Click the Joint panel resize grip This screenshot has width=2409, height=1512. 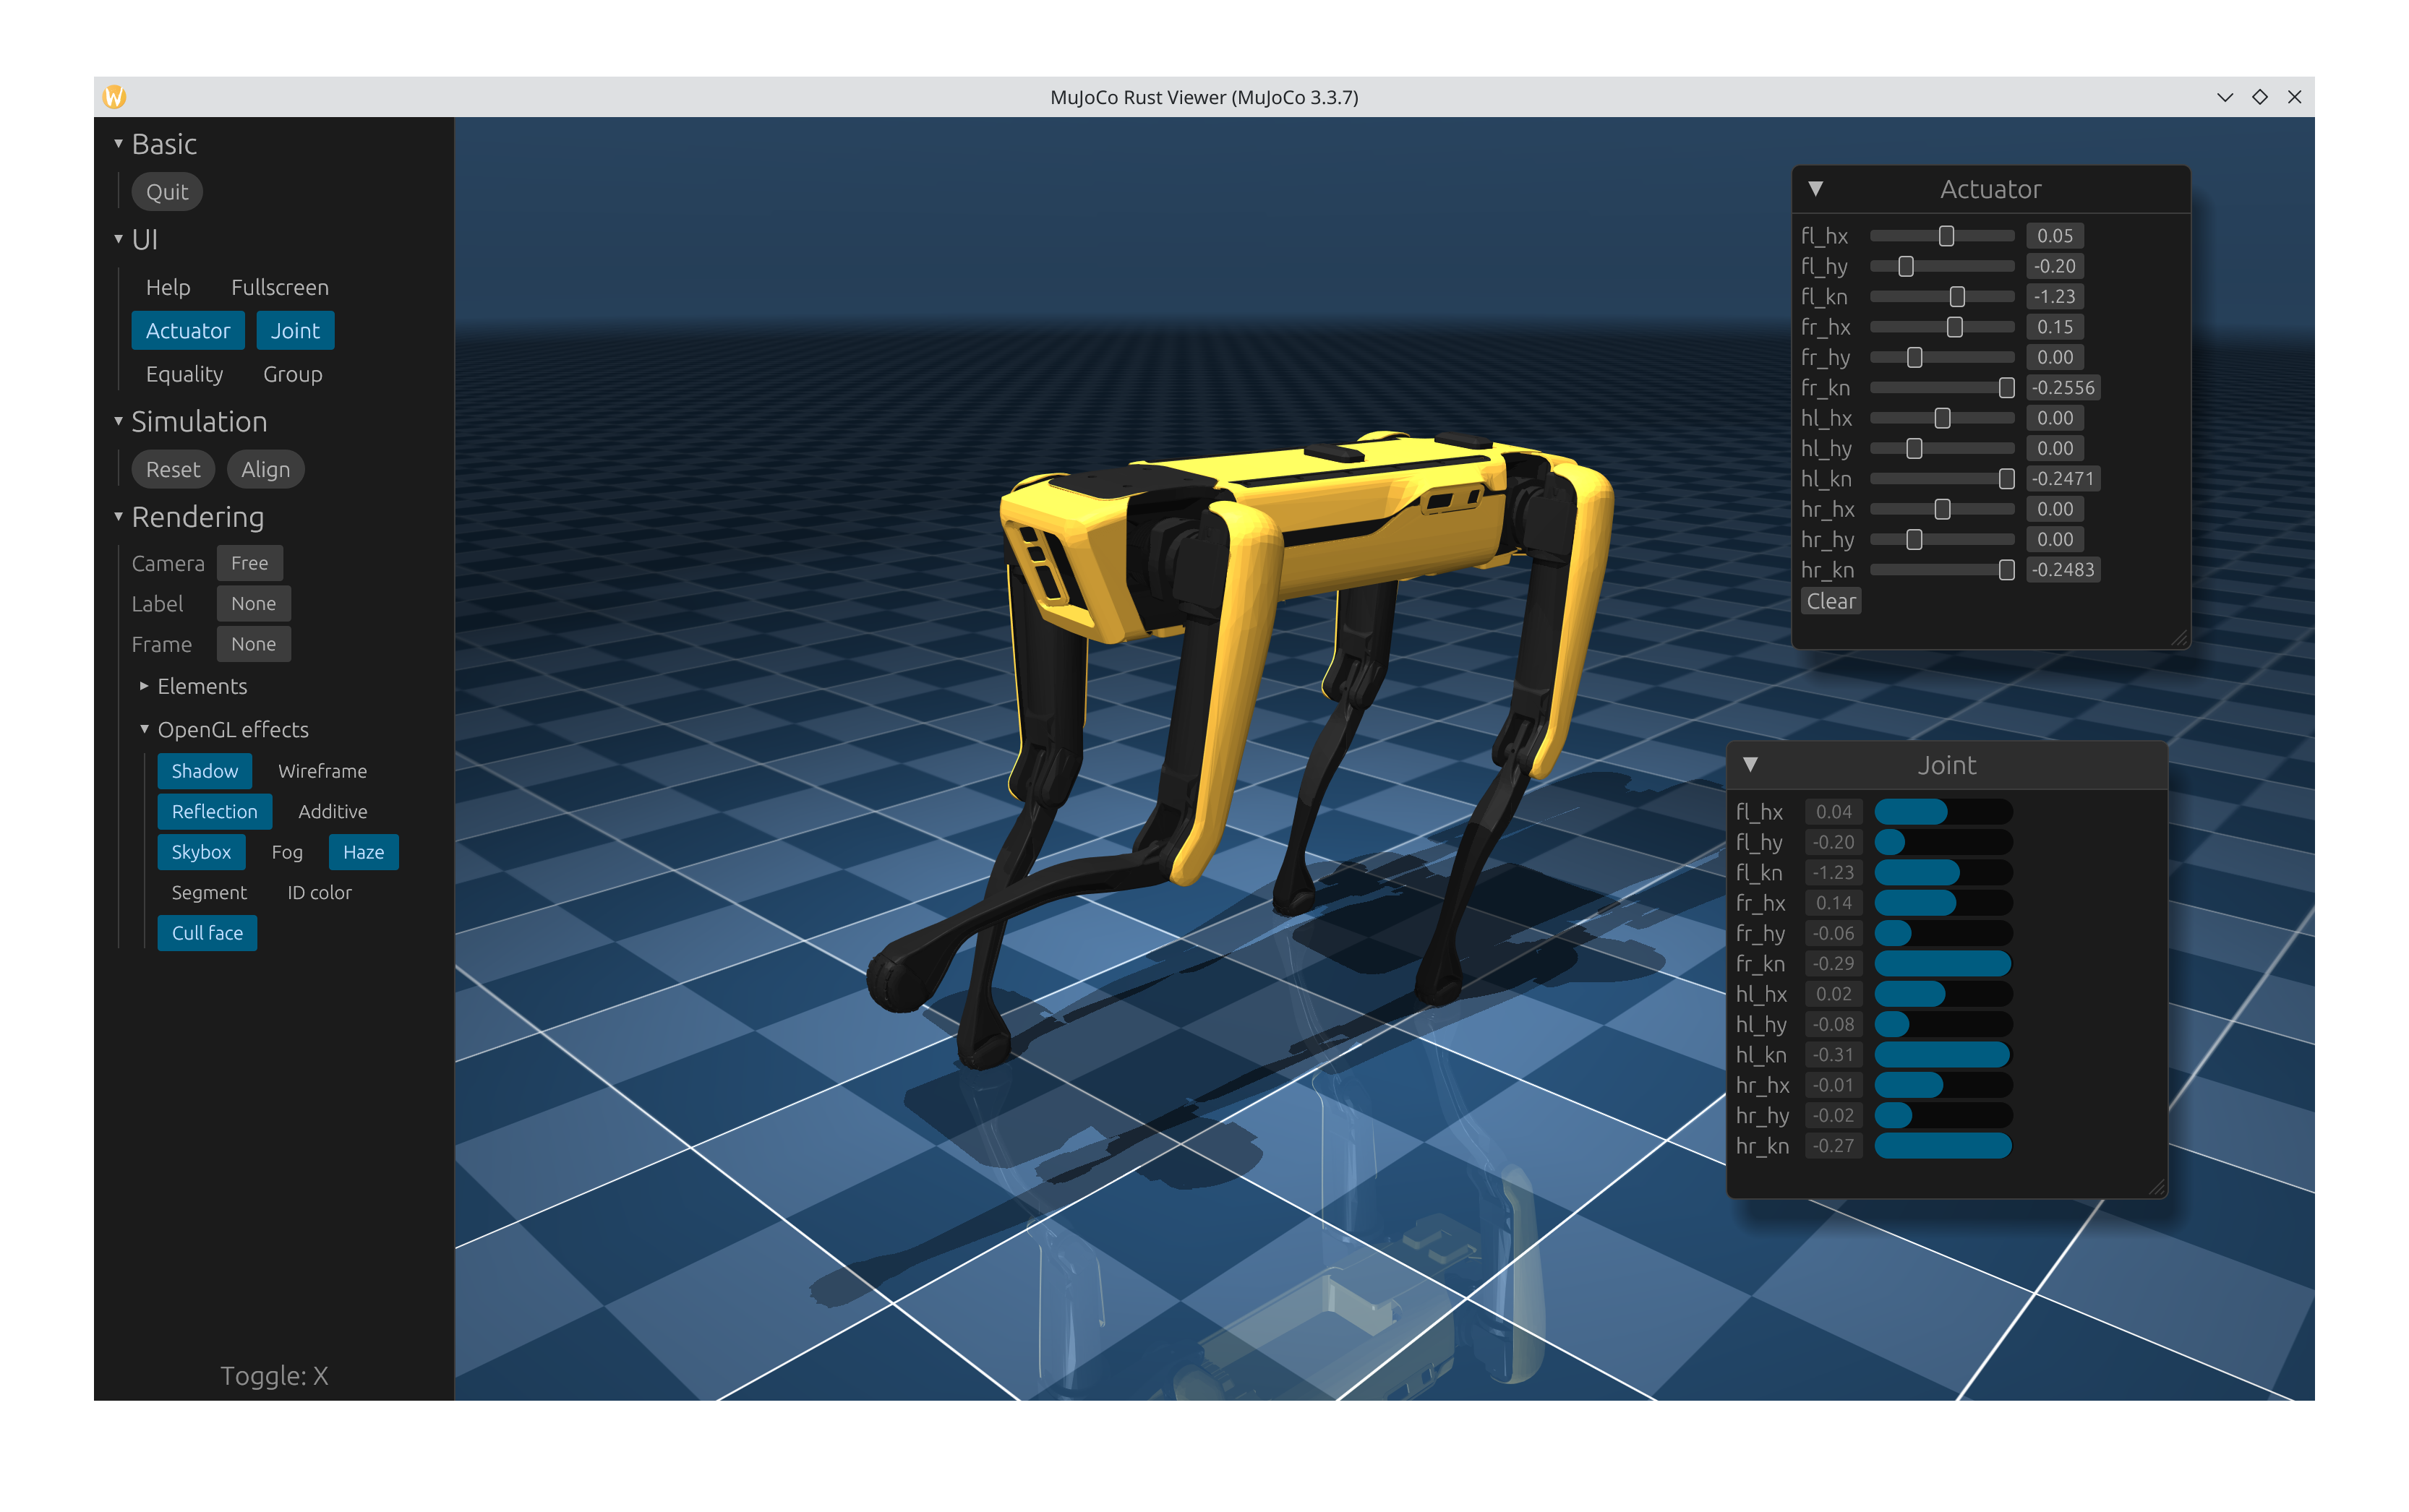coord(2157,1187)
